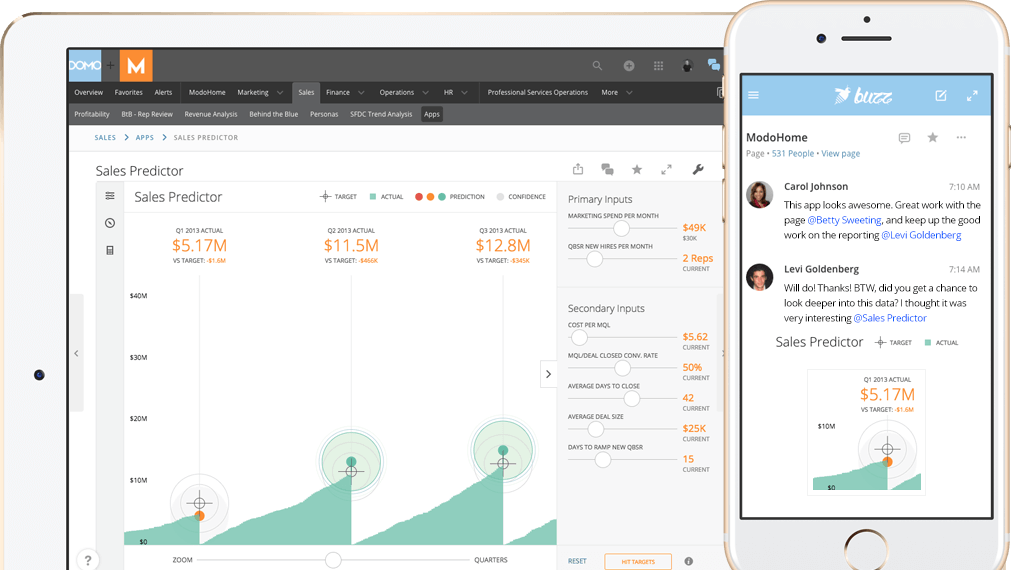Toggle the Target legend in tablet chart
This screenshot has height=570, width=1011.
coord(339,197)
